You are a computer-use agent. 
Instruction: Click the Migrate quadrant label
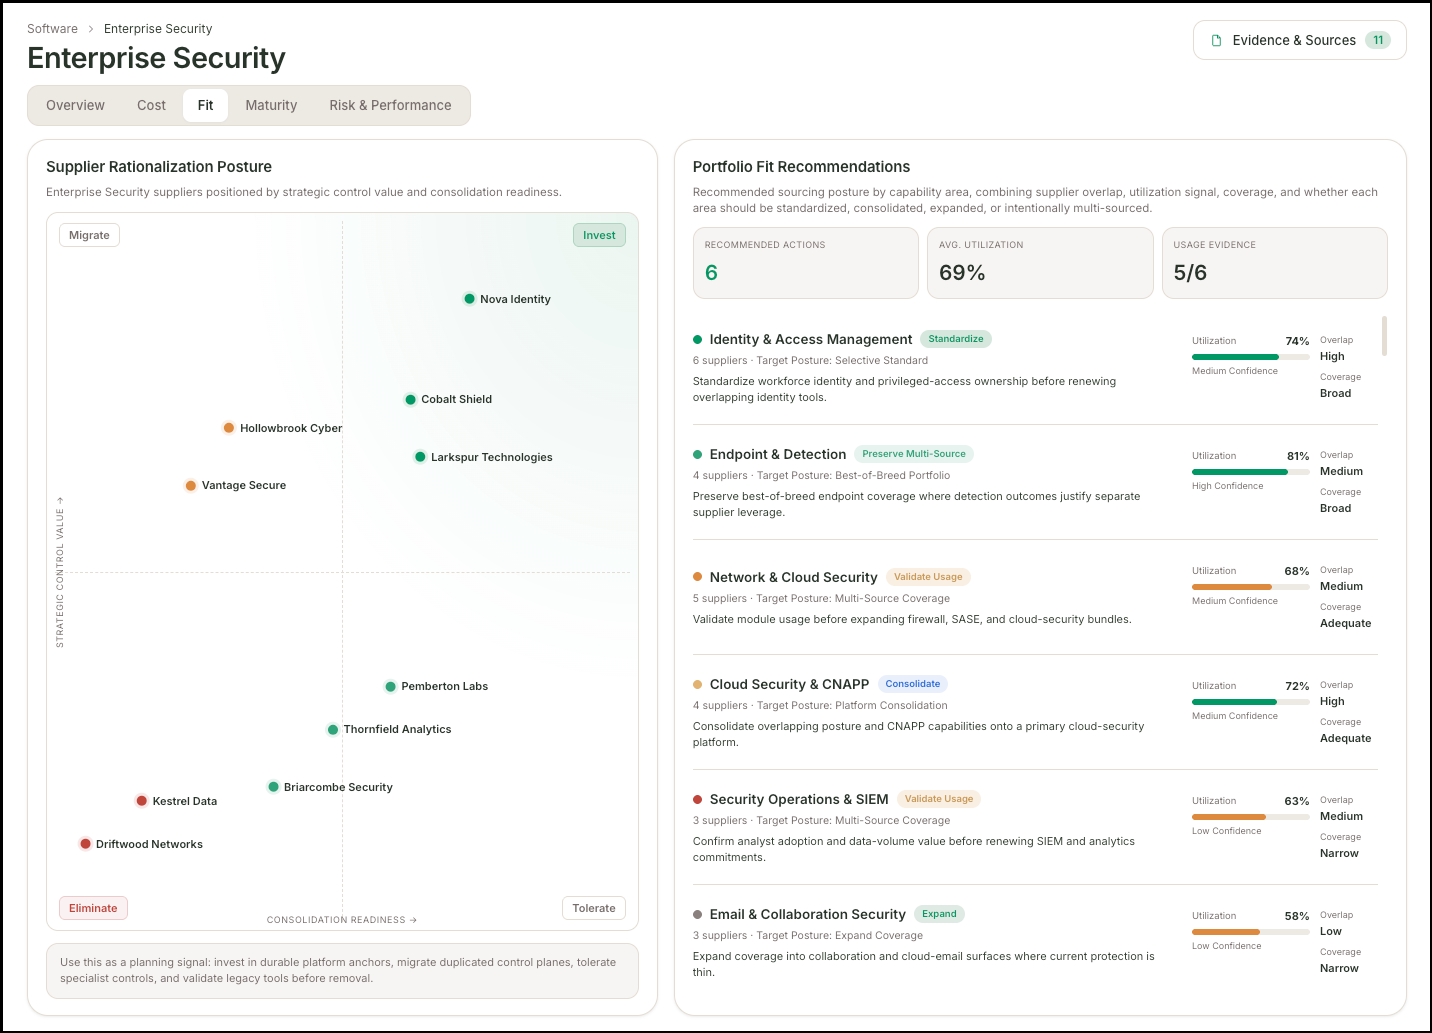point(89,235)
